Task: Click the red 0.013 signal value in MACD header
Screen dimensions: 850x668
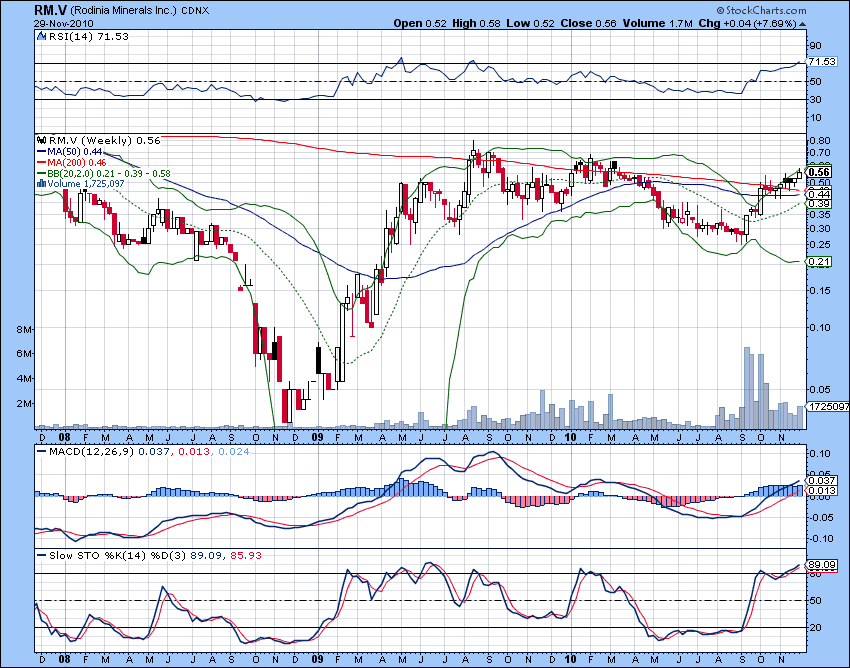Action: point(194,451)
